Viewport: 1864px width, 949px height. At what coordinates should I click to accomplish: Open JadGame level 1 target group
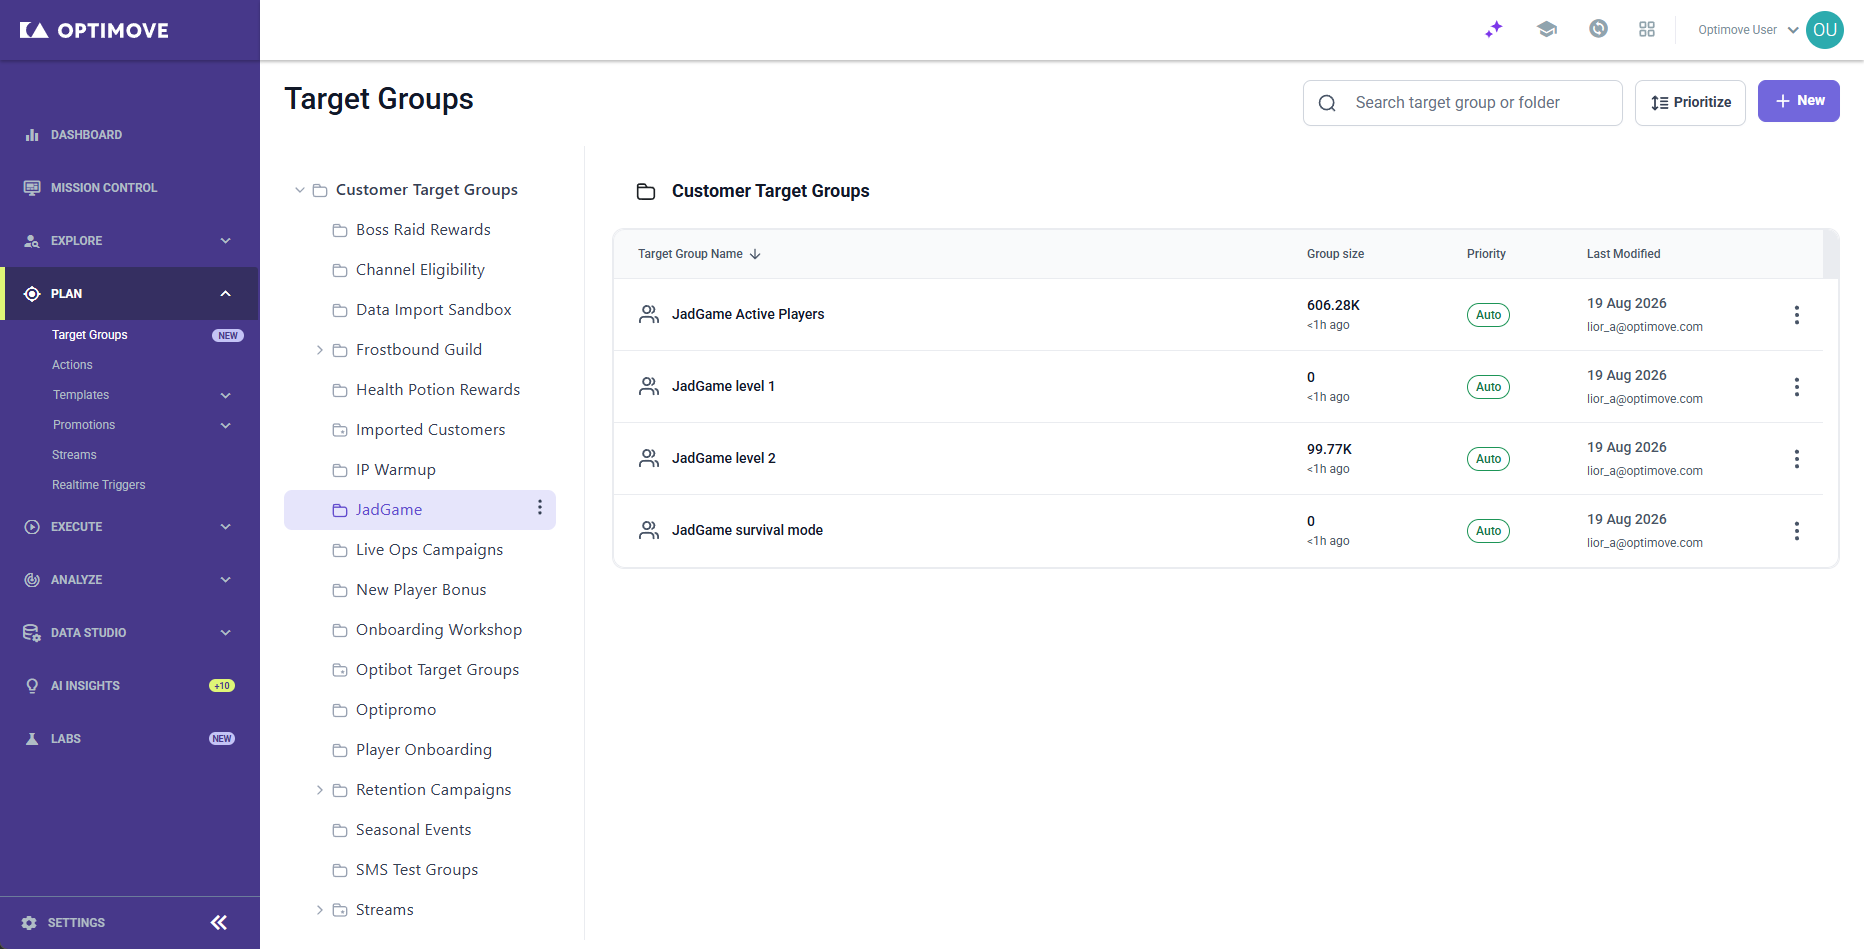[x=723, y=386]
